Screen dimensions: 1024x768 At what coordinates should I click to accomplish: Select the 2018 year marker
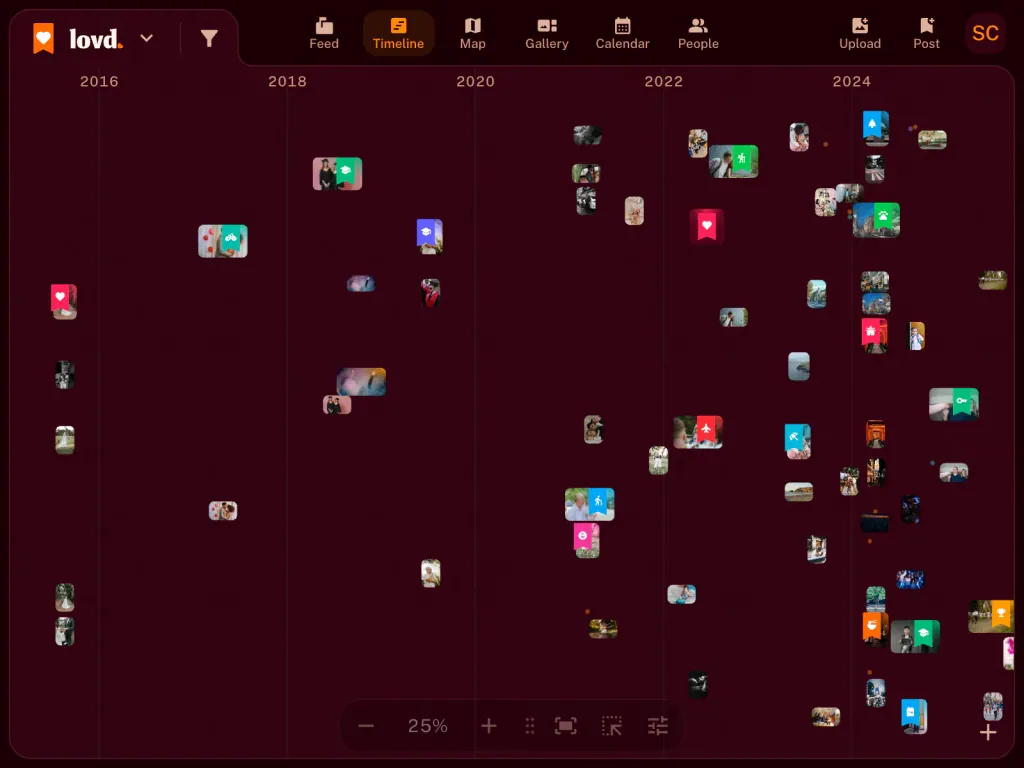(x=287, y=81)
